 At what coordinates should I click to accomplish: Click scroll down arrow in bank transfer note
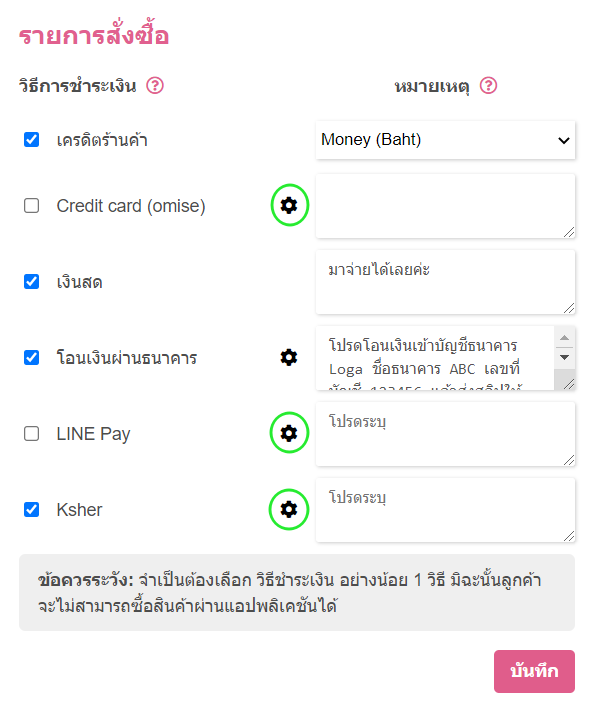click(x=564, y=357)
